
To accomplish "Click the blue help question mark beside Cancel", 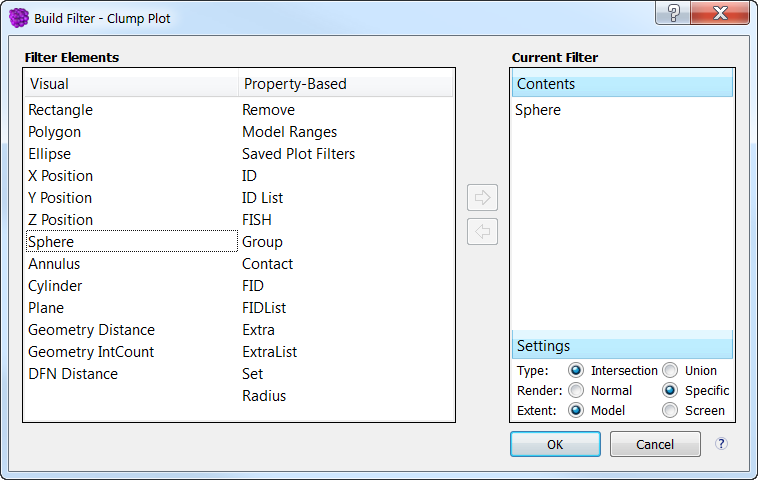I will [721, 444].
